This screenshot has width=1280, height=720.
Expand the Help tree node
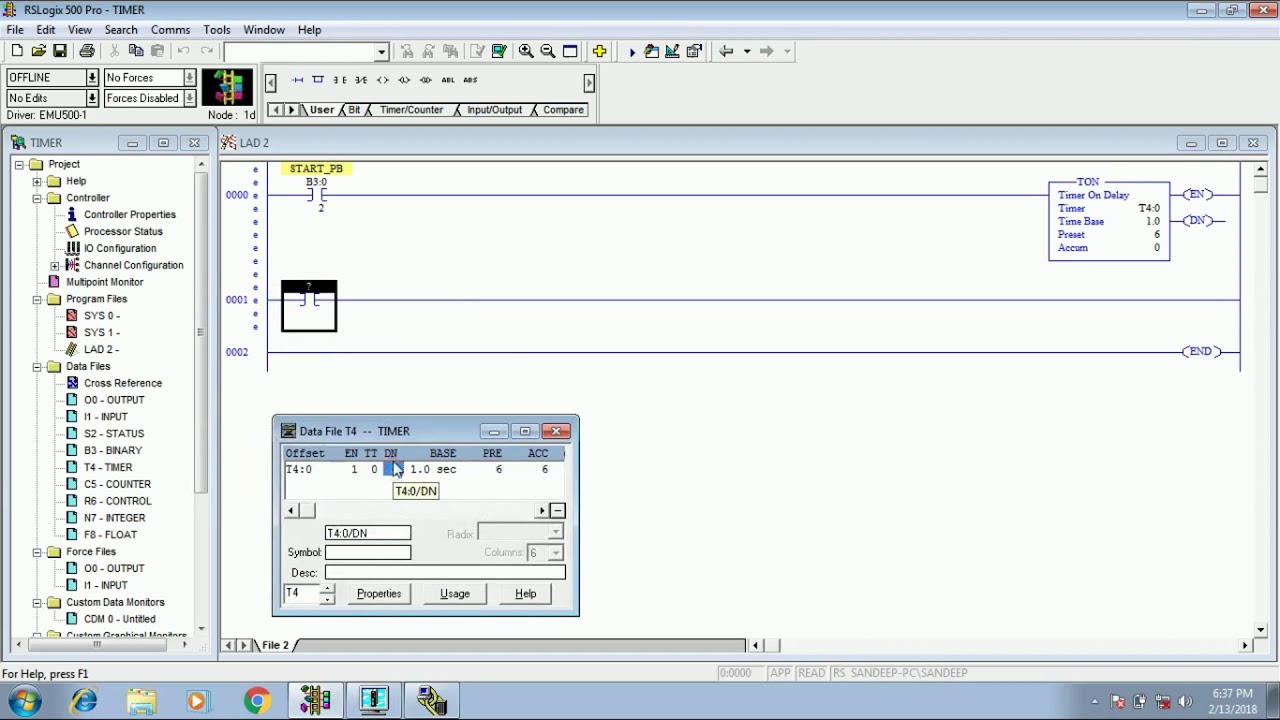tap(37, 181)
